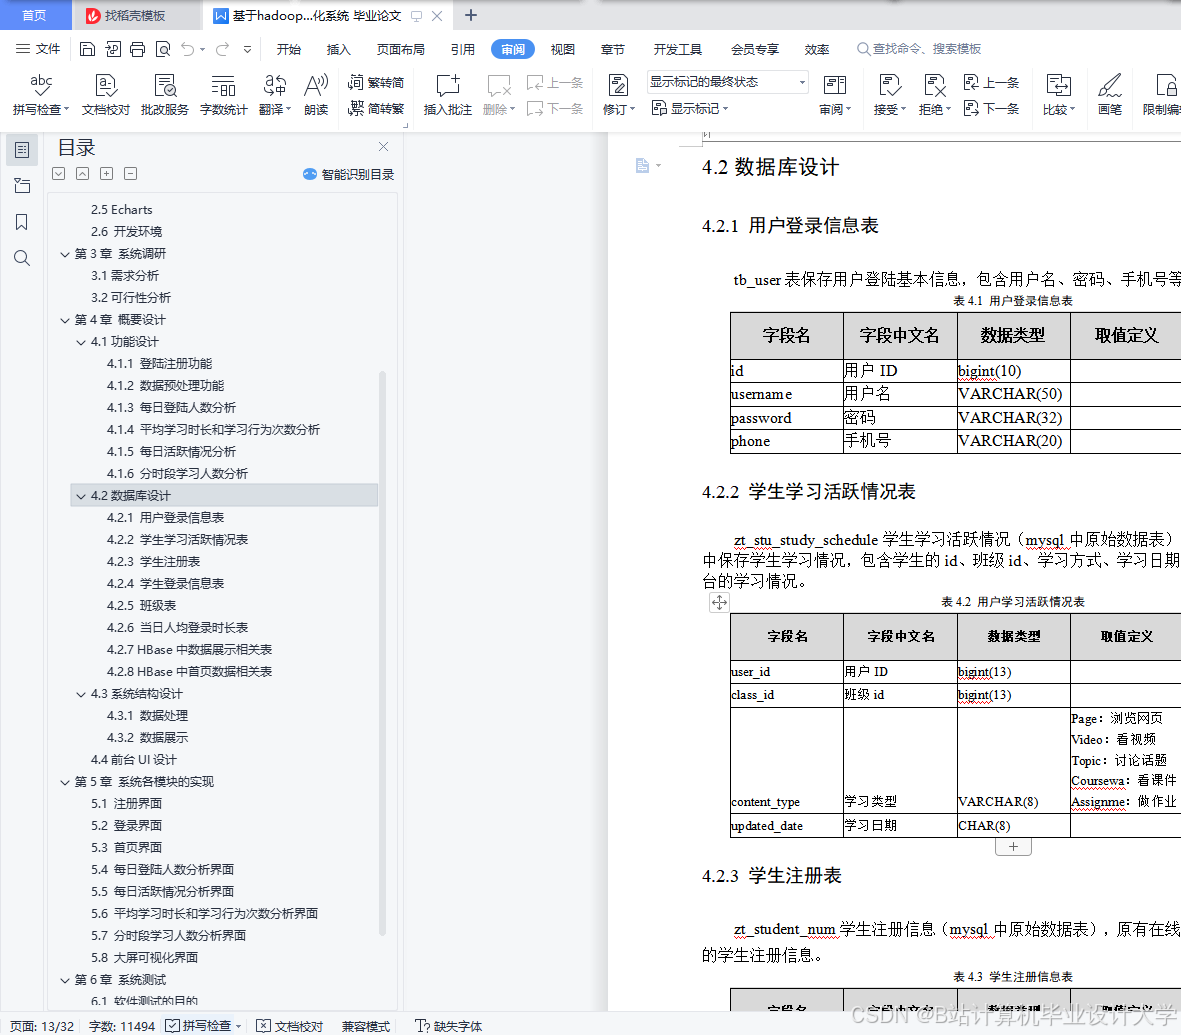
Task: Toggle 修订 track changes mode
Action: pos(616,85)
